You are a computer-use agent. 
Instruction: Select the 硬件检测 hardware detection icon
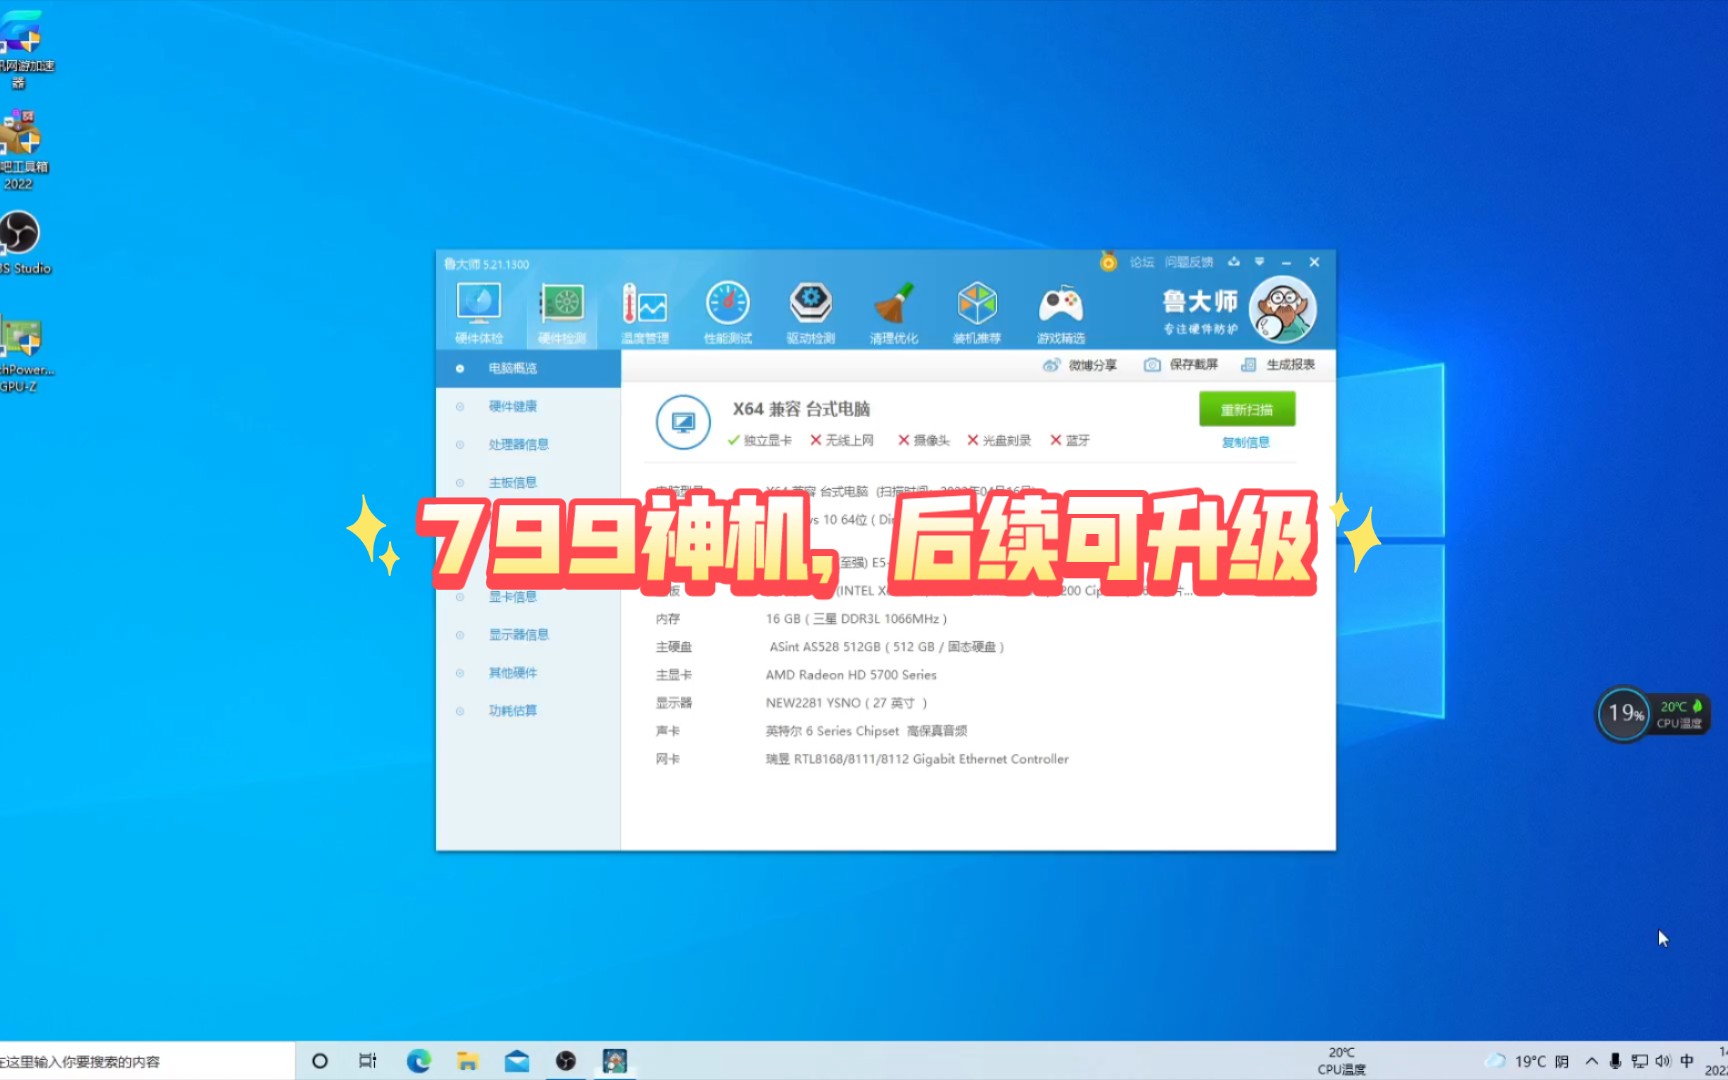562,313
